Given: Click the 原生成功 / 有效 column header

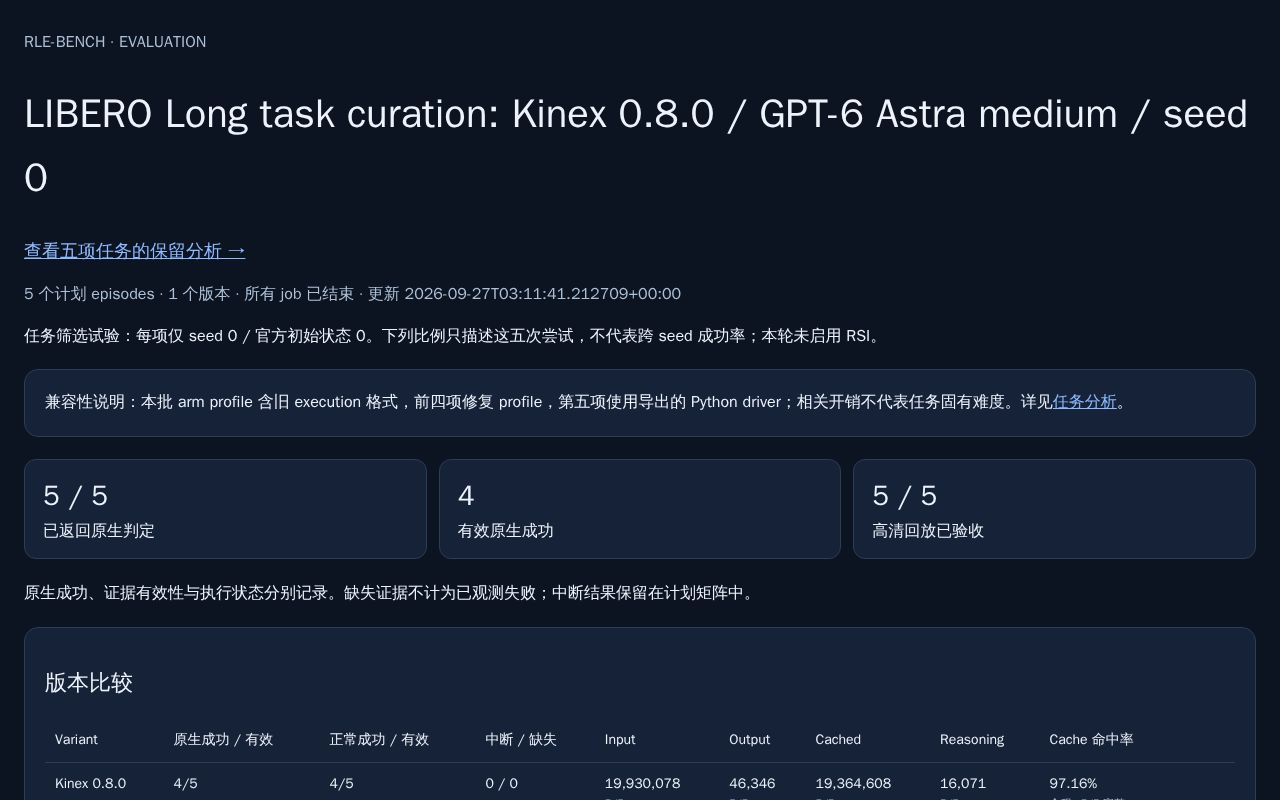Looking at the screenshot, I should click(223, 740).
